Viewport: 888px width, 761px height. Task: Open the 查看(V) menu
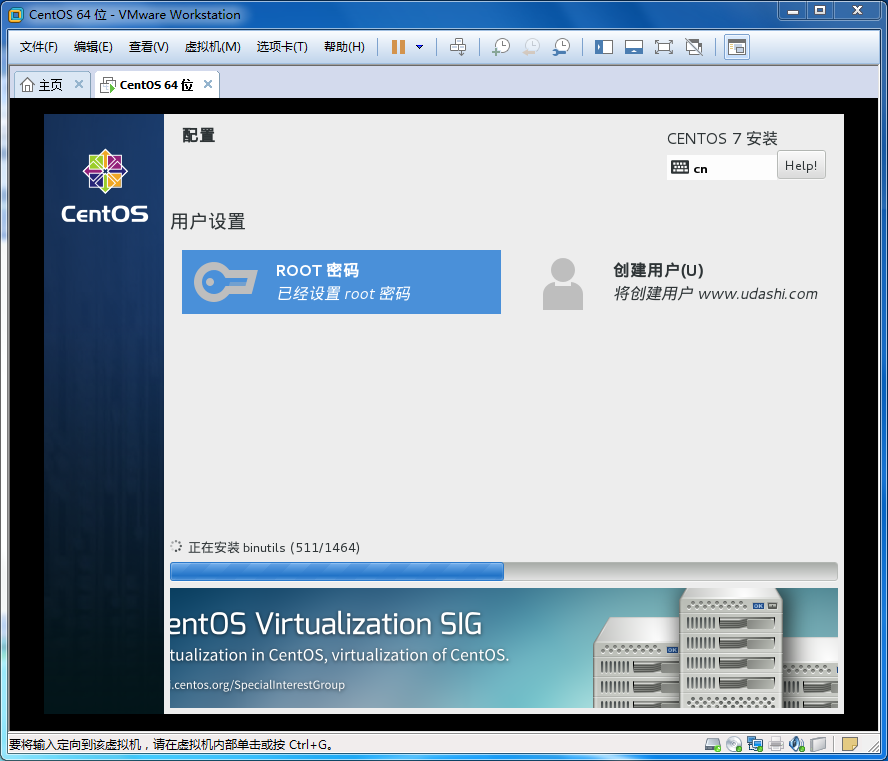tap(148, 47)
